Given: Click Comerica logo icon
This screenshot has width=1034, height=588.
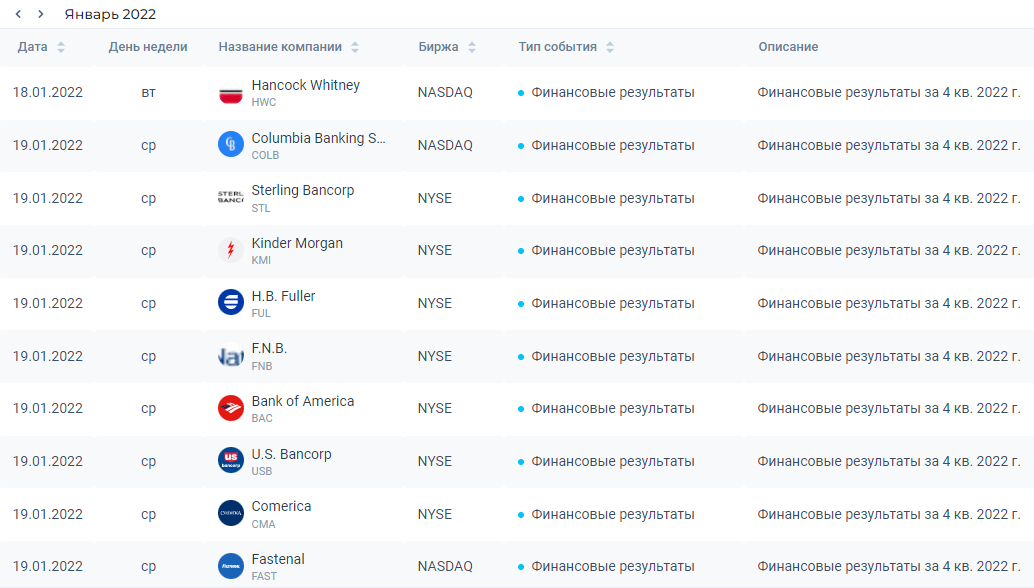Looking at the screenshot, I should tap(231, 514).
